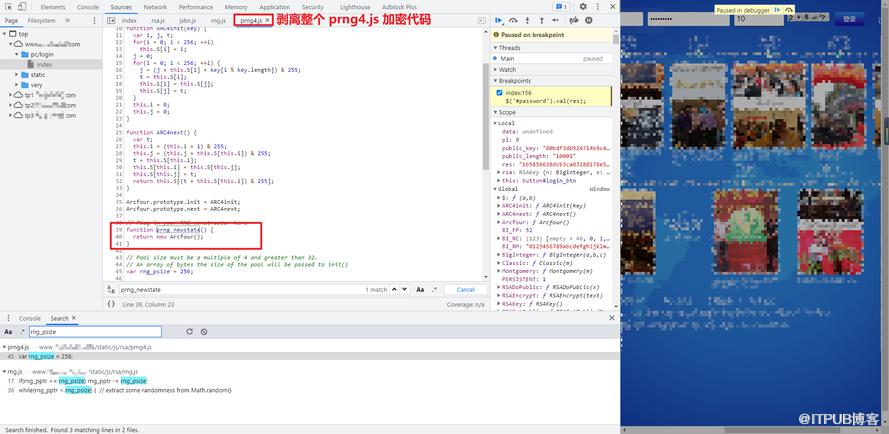Switch to the Network panel
The height and width of the screenshot is (434, 889).
155,7
